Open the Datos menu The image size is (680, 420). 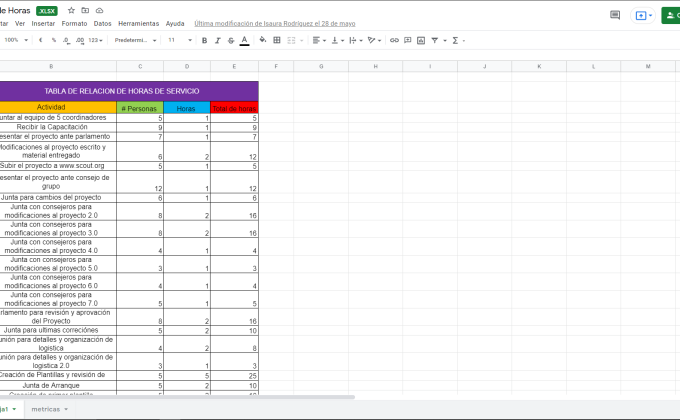pos(102,23)
